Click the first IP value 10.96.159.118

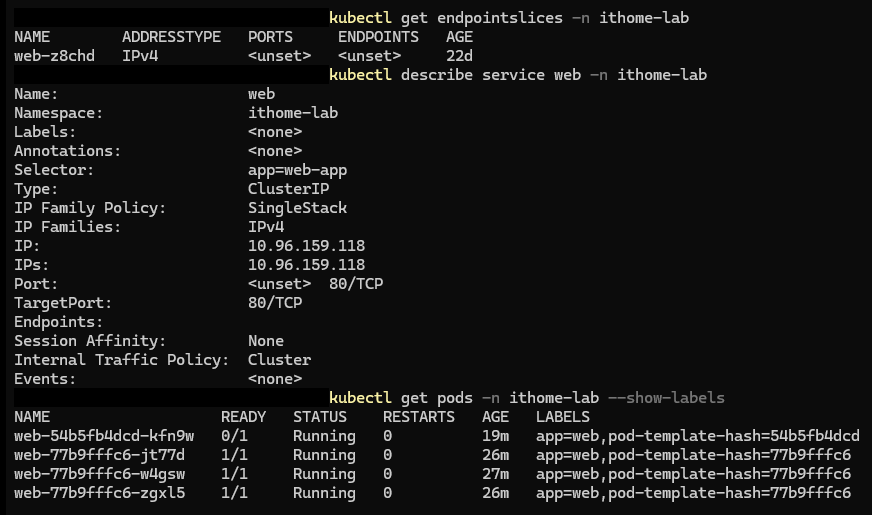pyautogui.click(x=306, y=246)
